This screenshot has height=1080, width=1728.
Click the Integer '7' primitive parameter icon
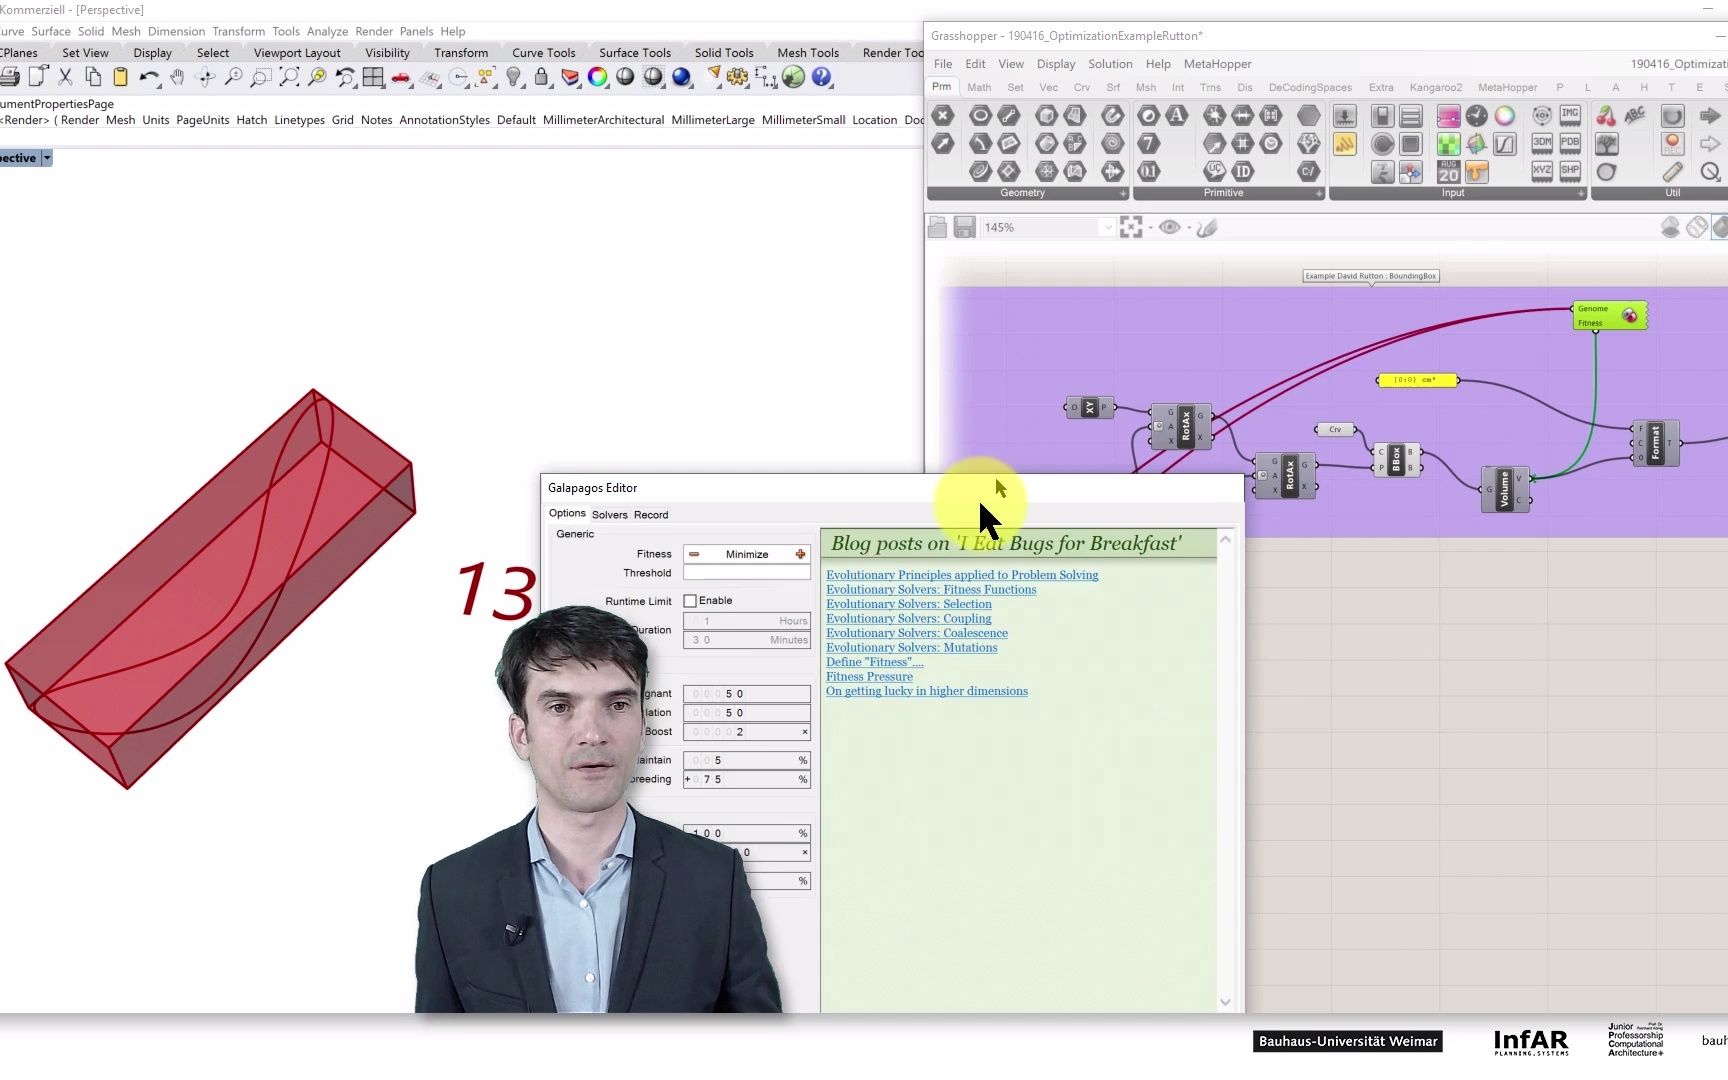(x=1149, y=144)
